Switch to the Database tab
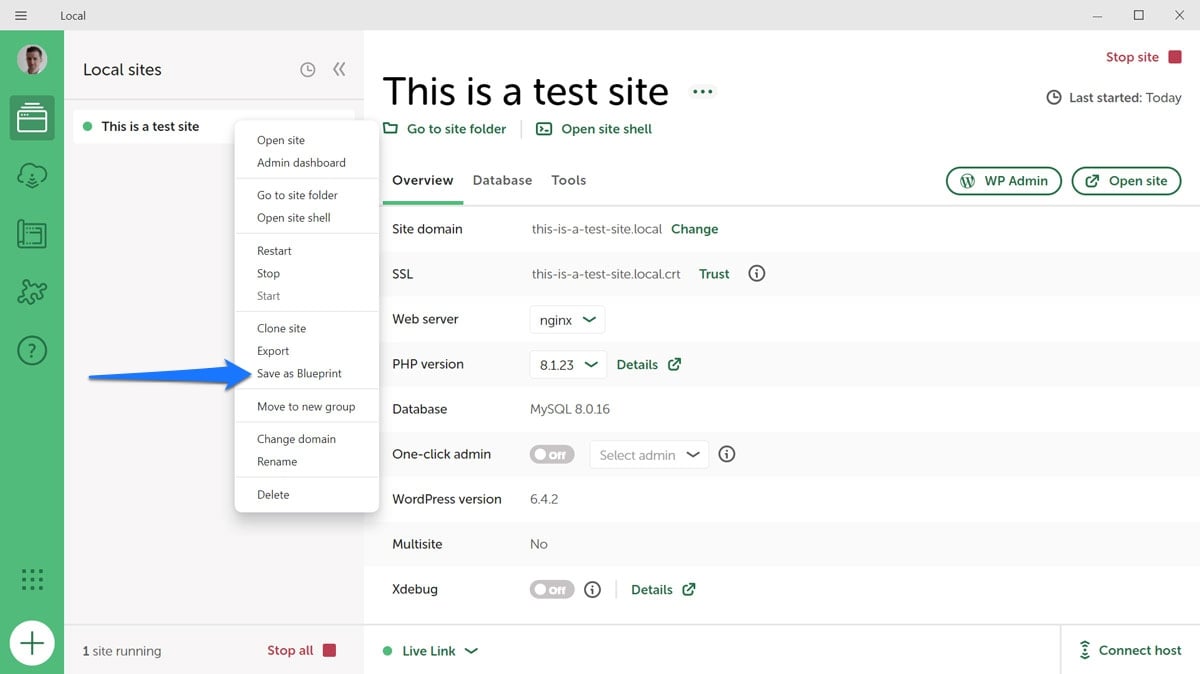Viewport: 1200px width, 674px height. click(502, 181)
